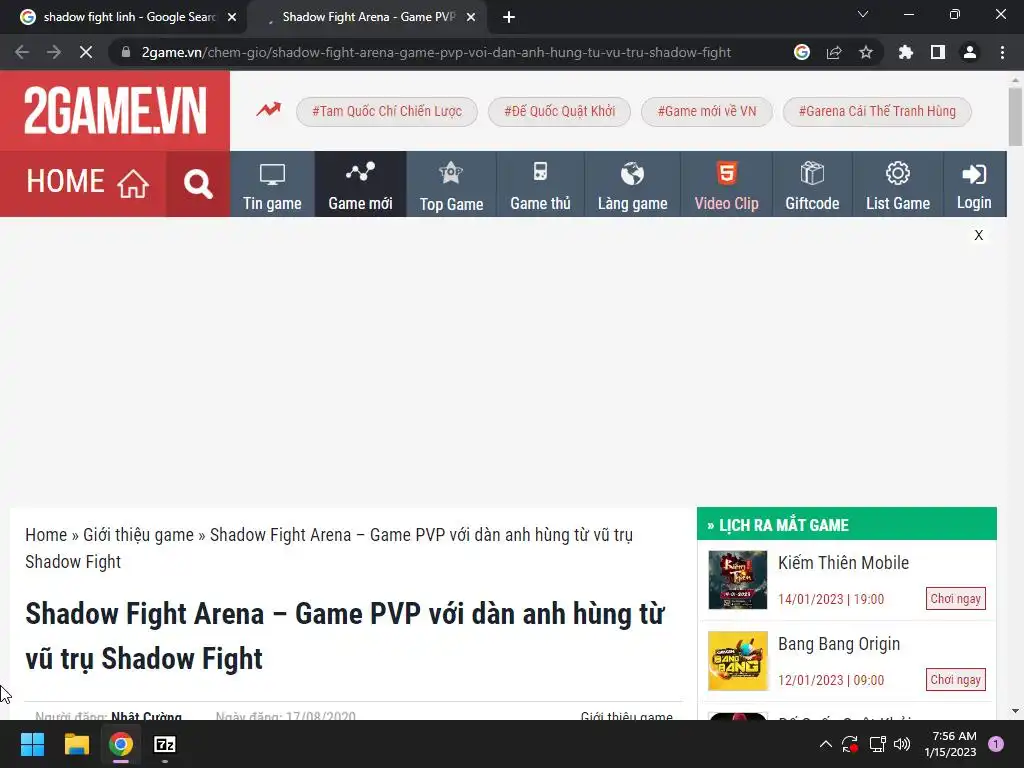Bookmark this page with star
The image size is (1024, 768).
pyautogui.click(x=866, y=52)
